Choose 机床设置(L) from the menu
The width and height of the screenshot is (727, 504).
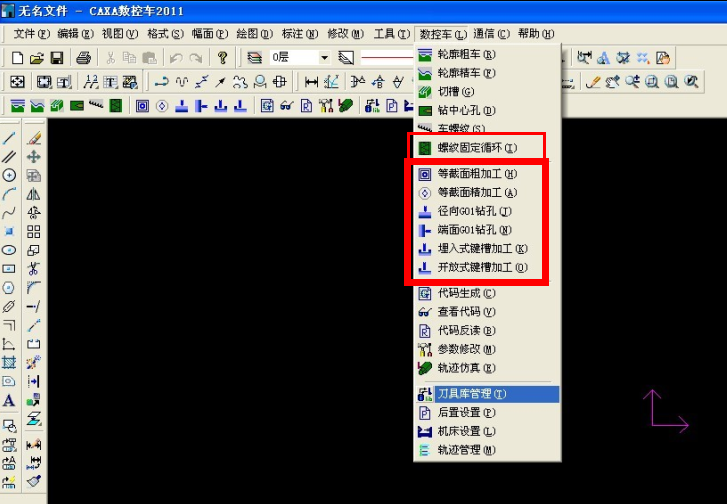[487, 431]
